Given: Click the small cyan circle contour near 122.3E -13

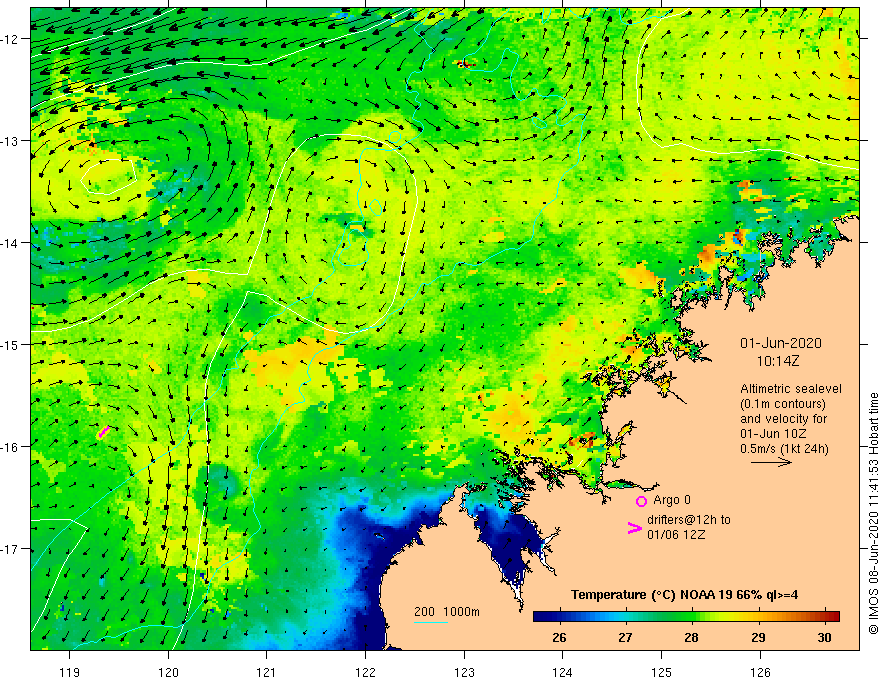Looking at the screenshot, I should click(x=395, y=137).
